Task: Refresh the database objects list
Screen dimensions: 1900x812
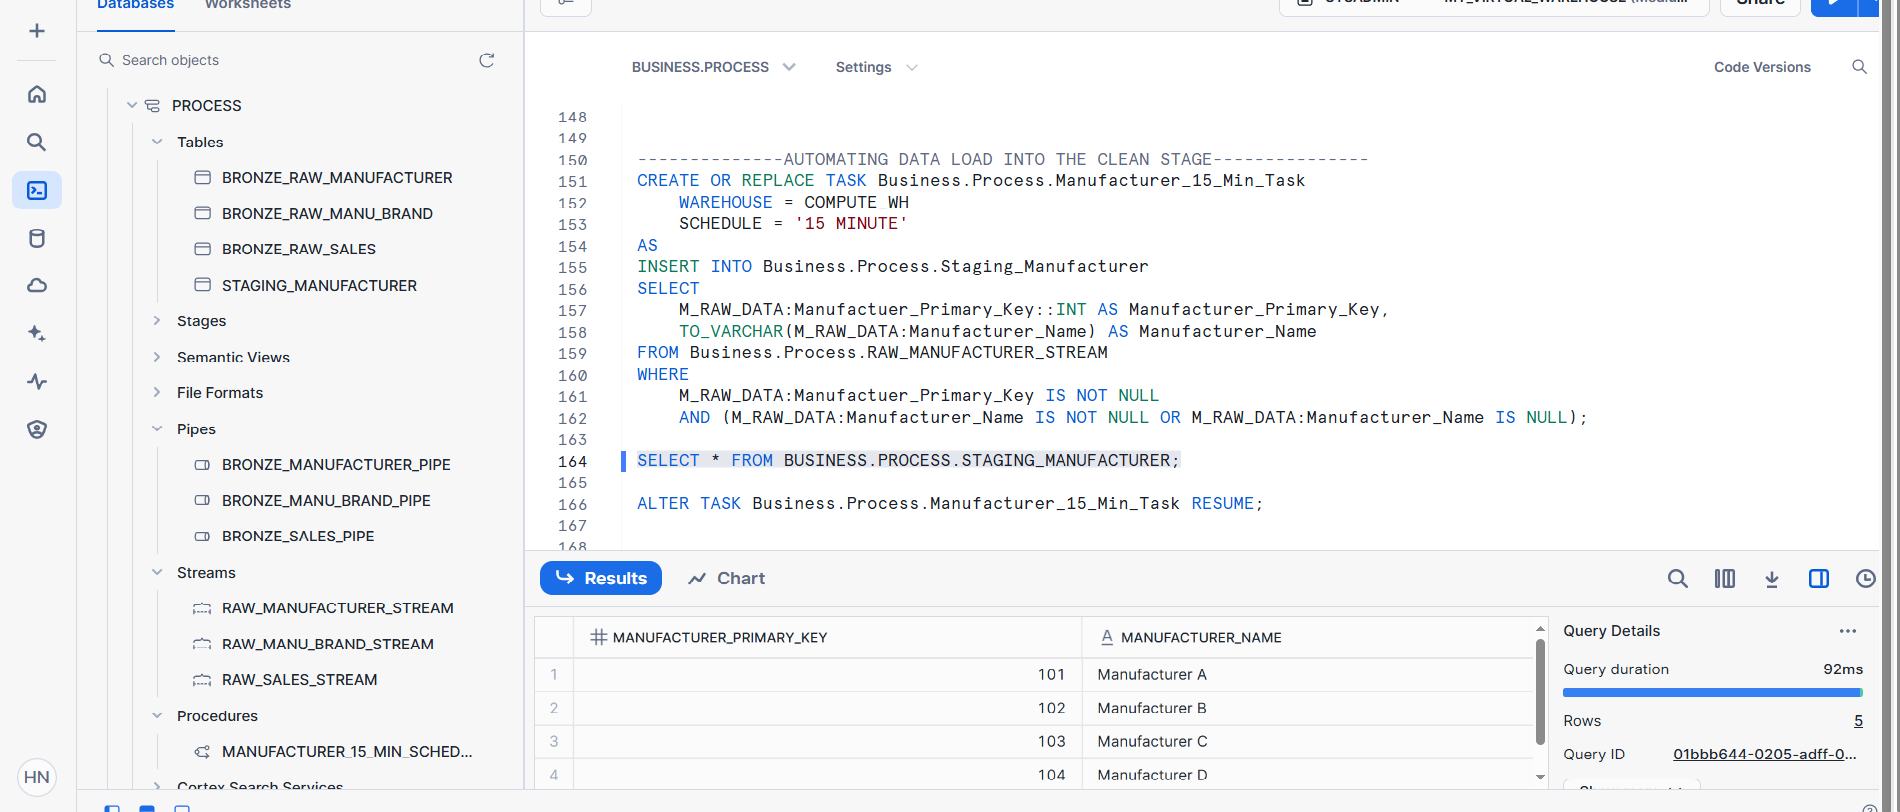Action: [487, 60]
